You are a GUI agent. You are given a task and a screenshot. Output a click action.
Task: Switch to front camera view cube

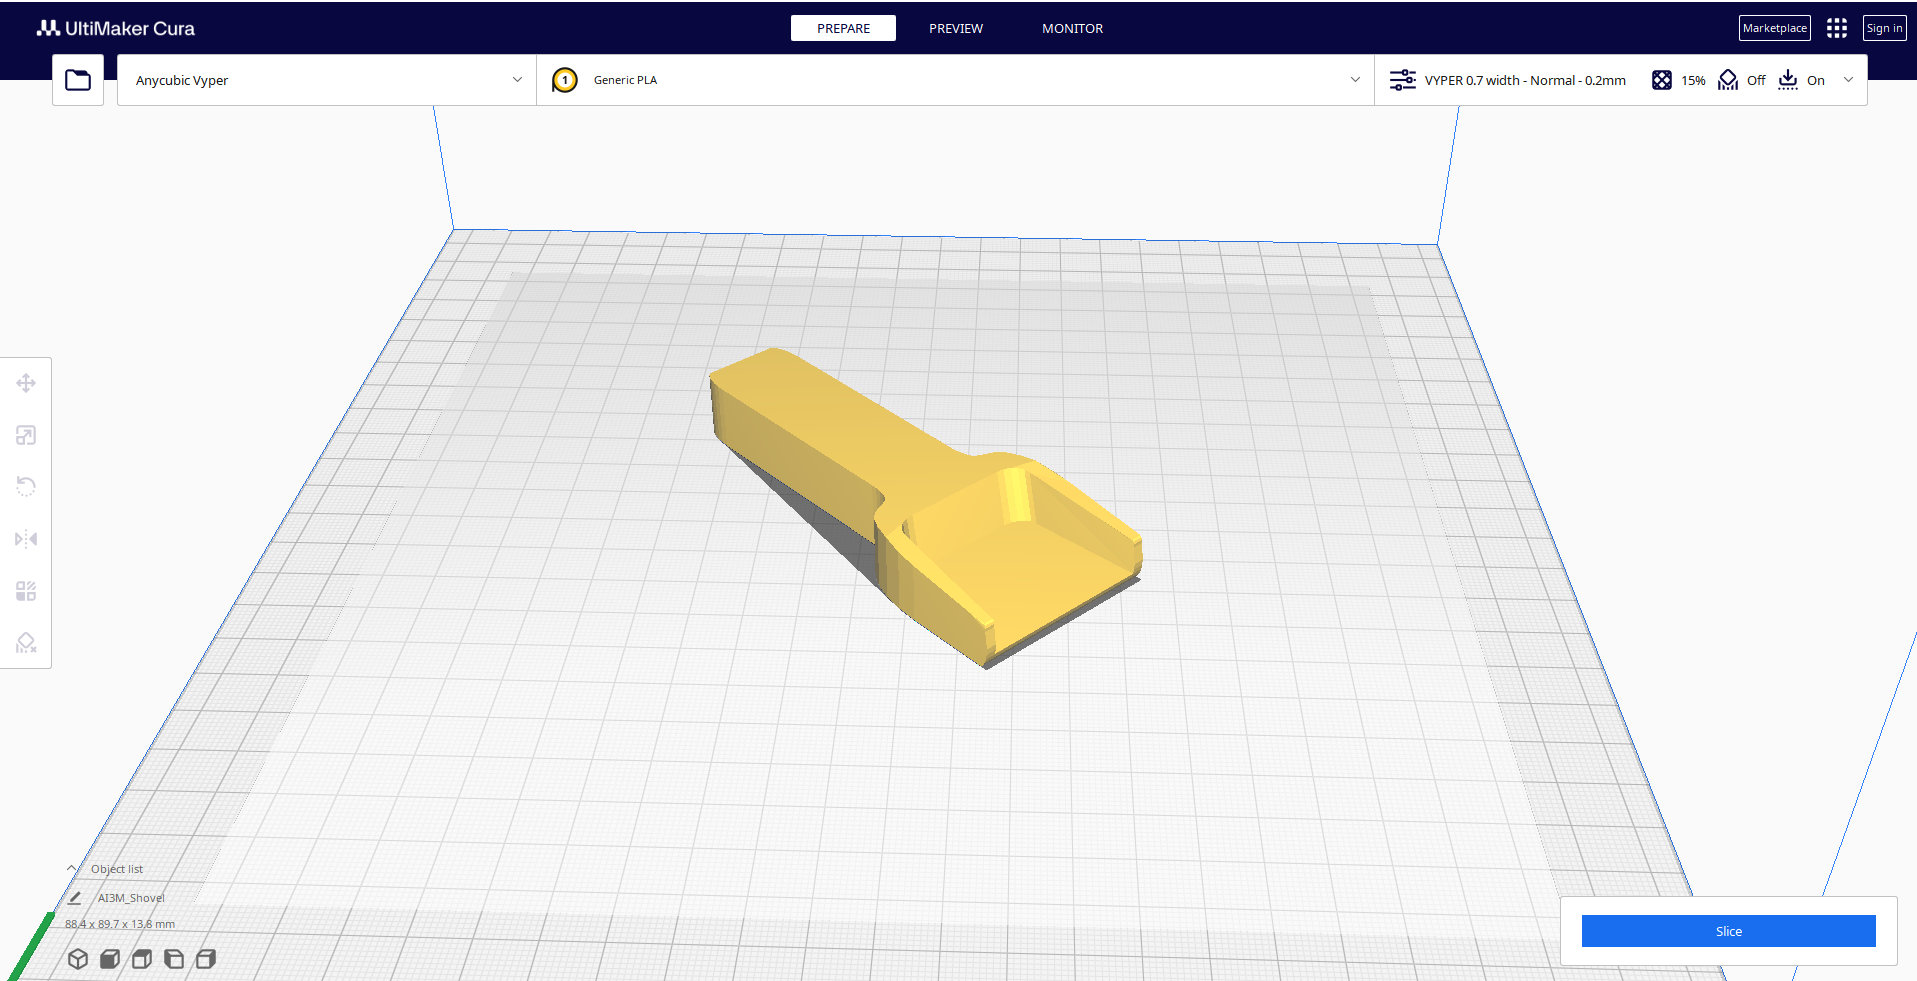109,958
